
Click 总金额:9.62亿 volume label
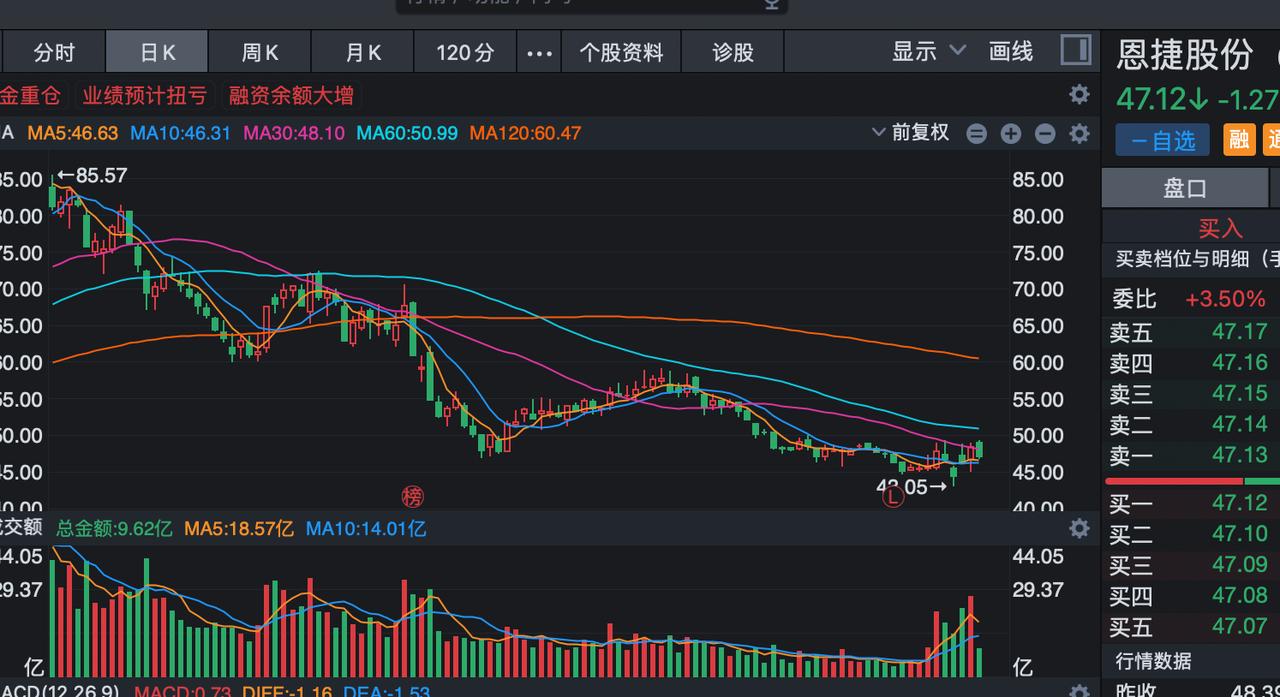click(x=114, y=528)
